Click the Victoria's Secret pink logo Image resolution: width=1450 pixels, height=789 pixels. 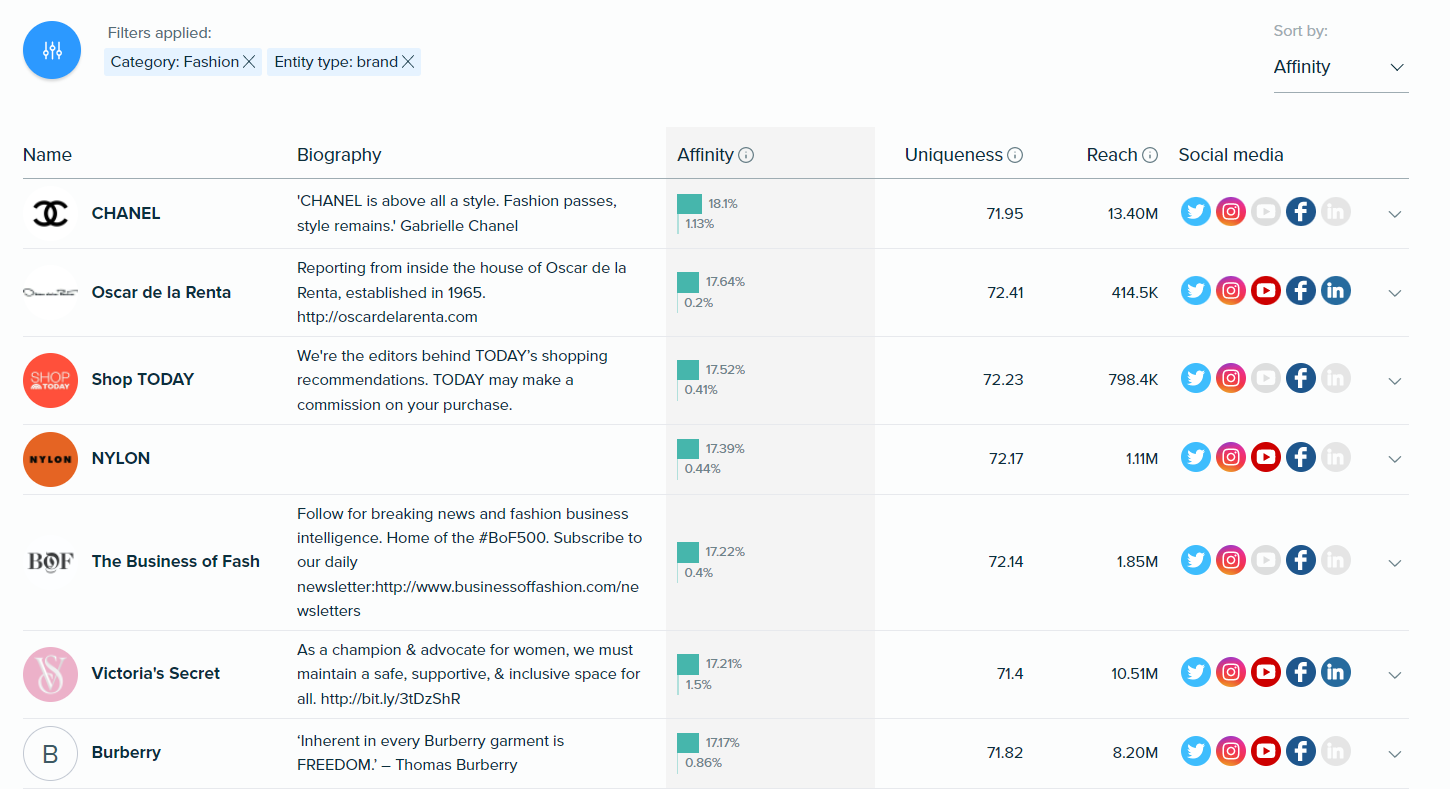tap(50, 674)
